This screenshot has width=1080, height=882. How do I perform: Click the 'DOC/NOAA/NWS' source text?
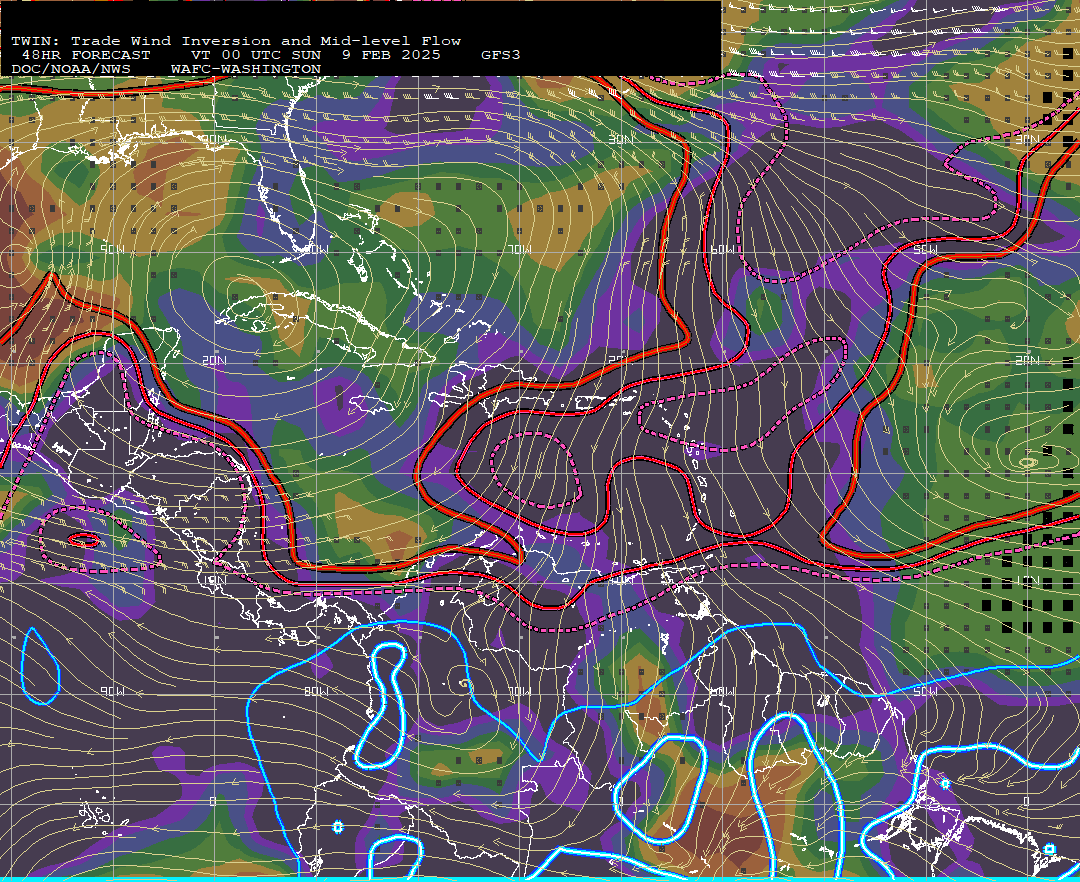[x=71, y=70]
